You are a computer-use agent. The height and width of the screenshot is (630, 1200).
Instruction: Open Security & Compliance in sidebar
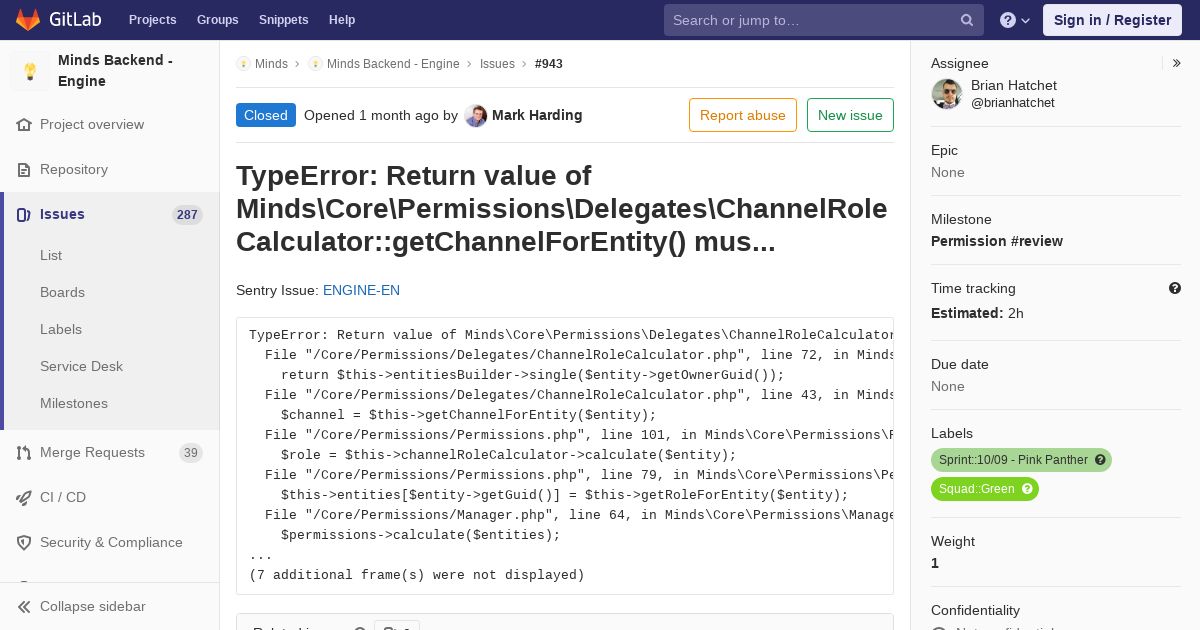pyautogui.click(x=110, y=542)
